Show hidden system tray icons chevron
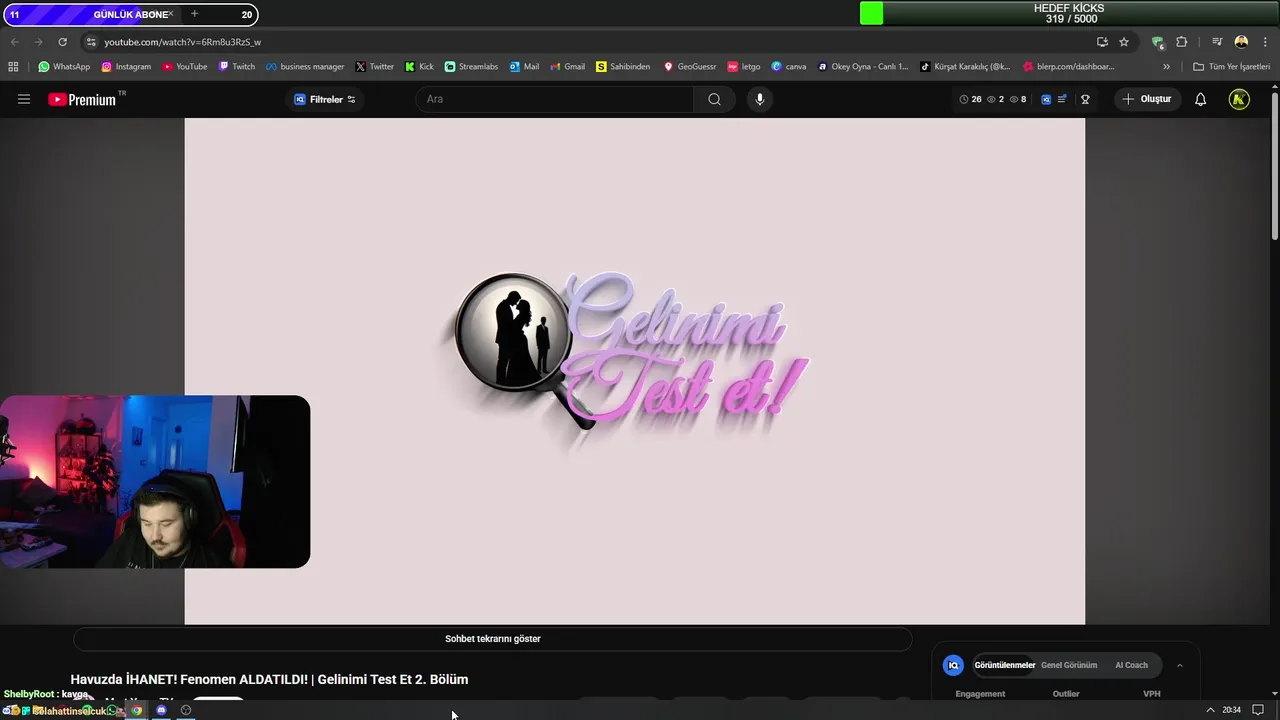This screenshot has width=1280, height=720. coord(1210,710)
